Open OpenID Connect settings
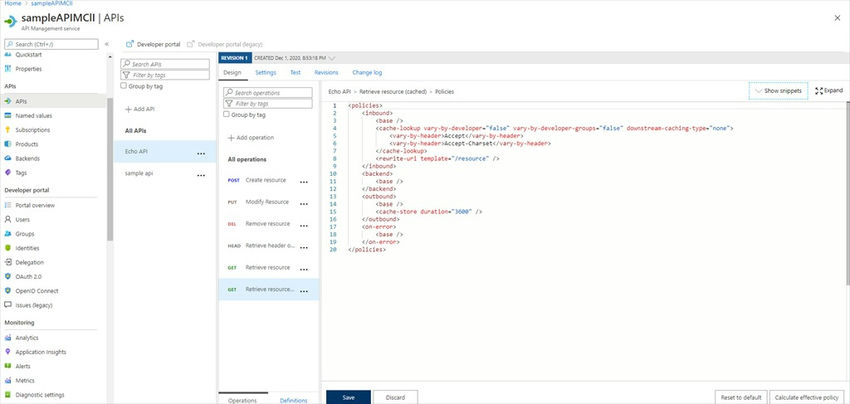Screen dimensions: 850x404 [x=37, y=291]
